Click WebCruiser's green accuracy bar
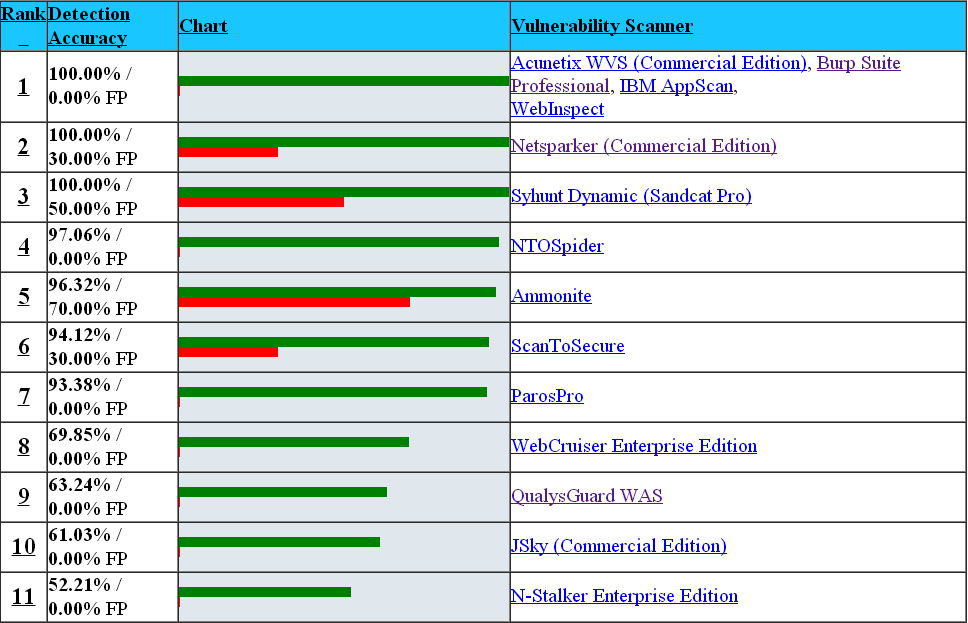The image size is (968, 623). click(294, 442)
